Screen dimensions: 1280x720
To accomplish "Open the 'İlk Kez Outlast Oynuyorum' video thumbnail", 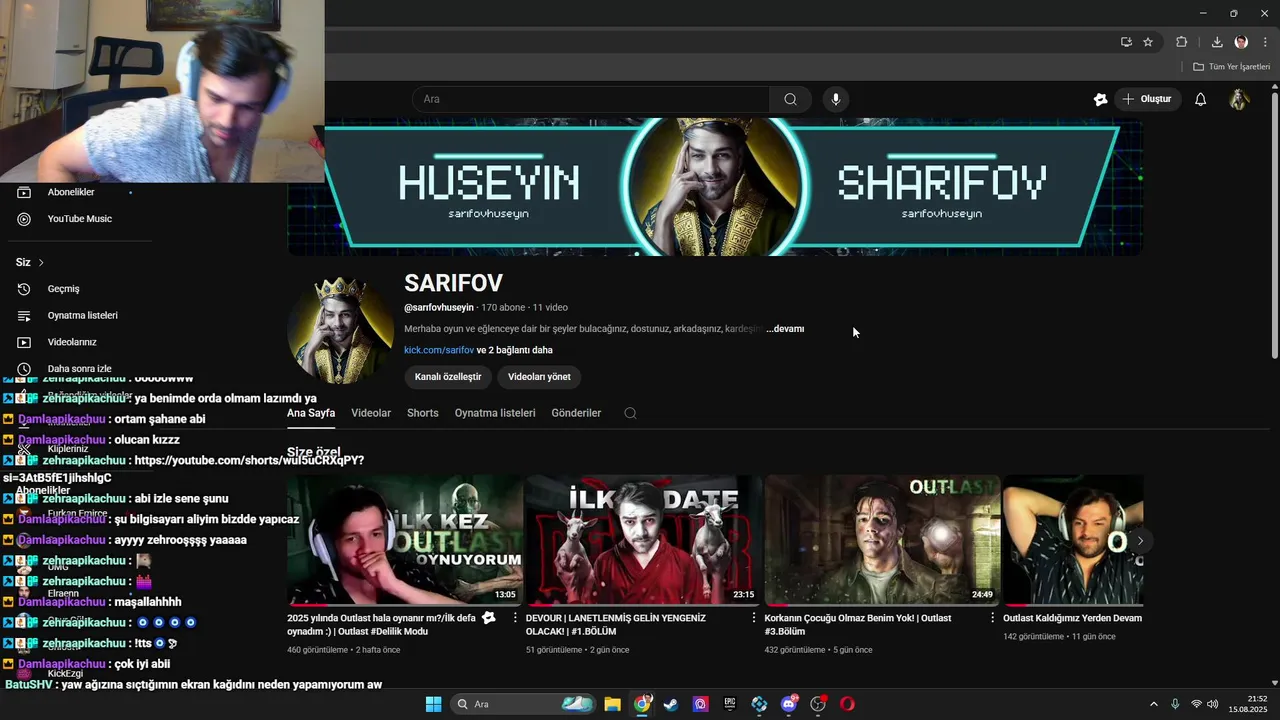I will pos(405,540).
